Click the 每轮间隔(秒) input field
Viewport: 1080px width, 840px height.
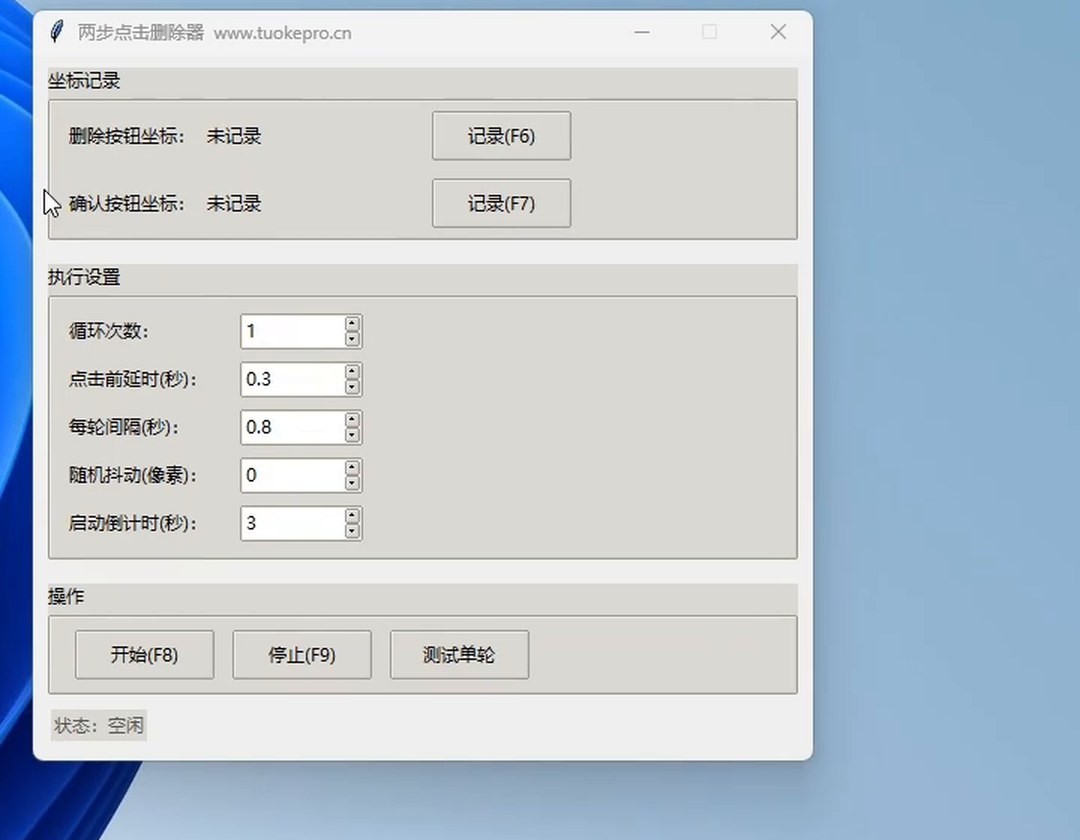click(x=293, y=428)
